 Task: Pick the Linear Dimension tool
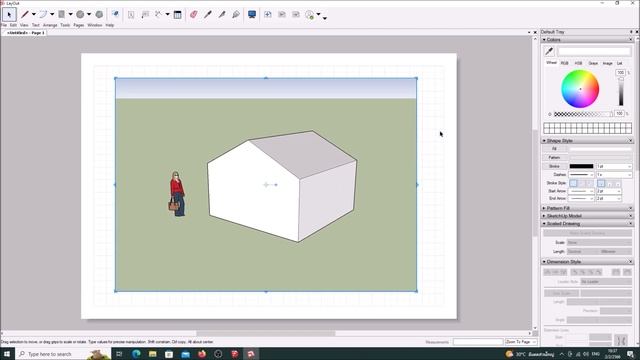click(158, 15)
